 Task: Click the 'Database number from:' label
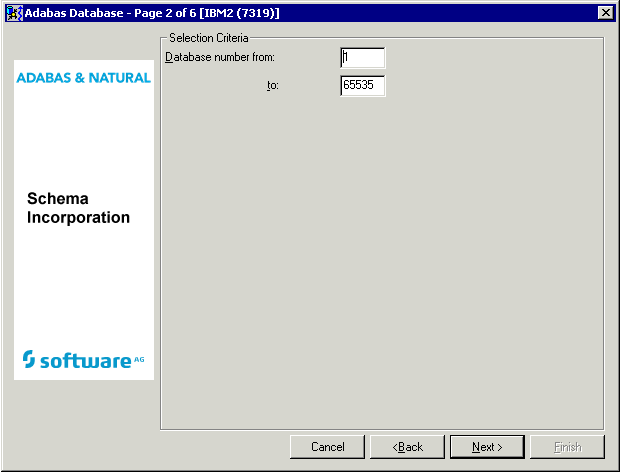[x=219, y=57]
